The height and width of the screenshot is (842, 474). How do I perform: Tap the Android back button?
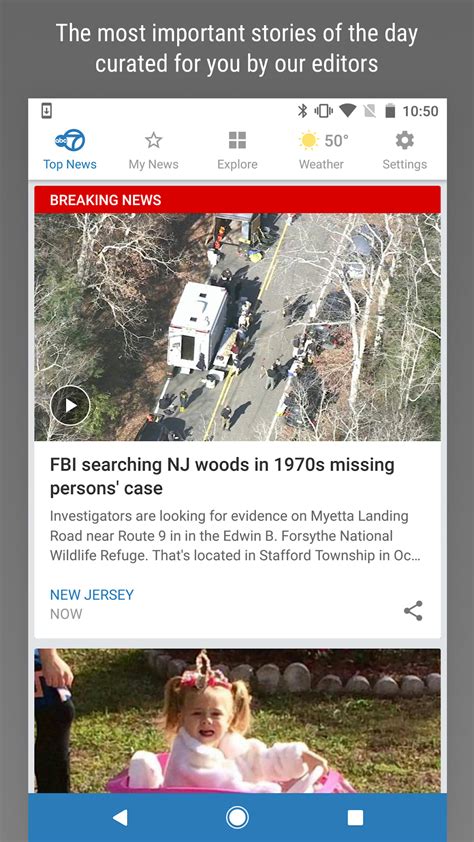(120, 818)
